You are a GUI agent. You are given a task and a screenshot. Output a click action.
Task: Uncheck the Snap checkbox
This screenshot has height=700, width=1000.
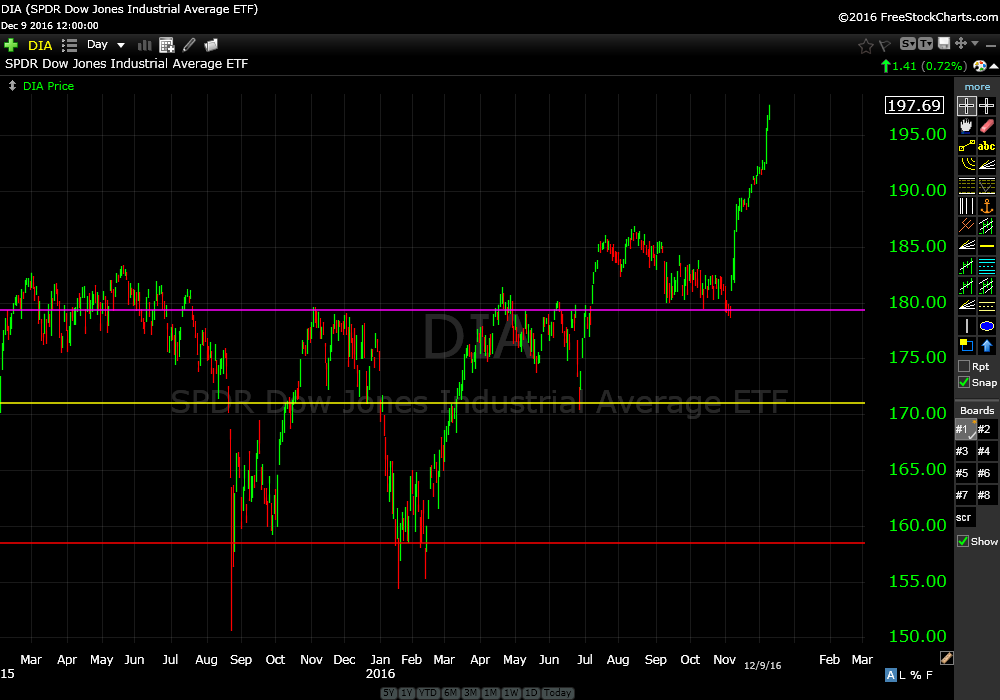click(x=964, y=382)
